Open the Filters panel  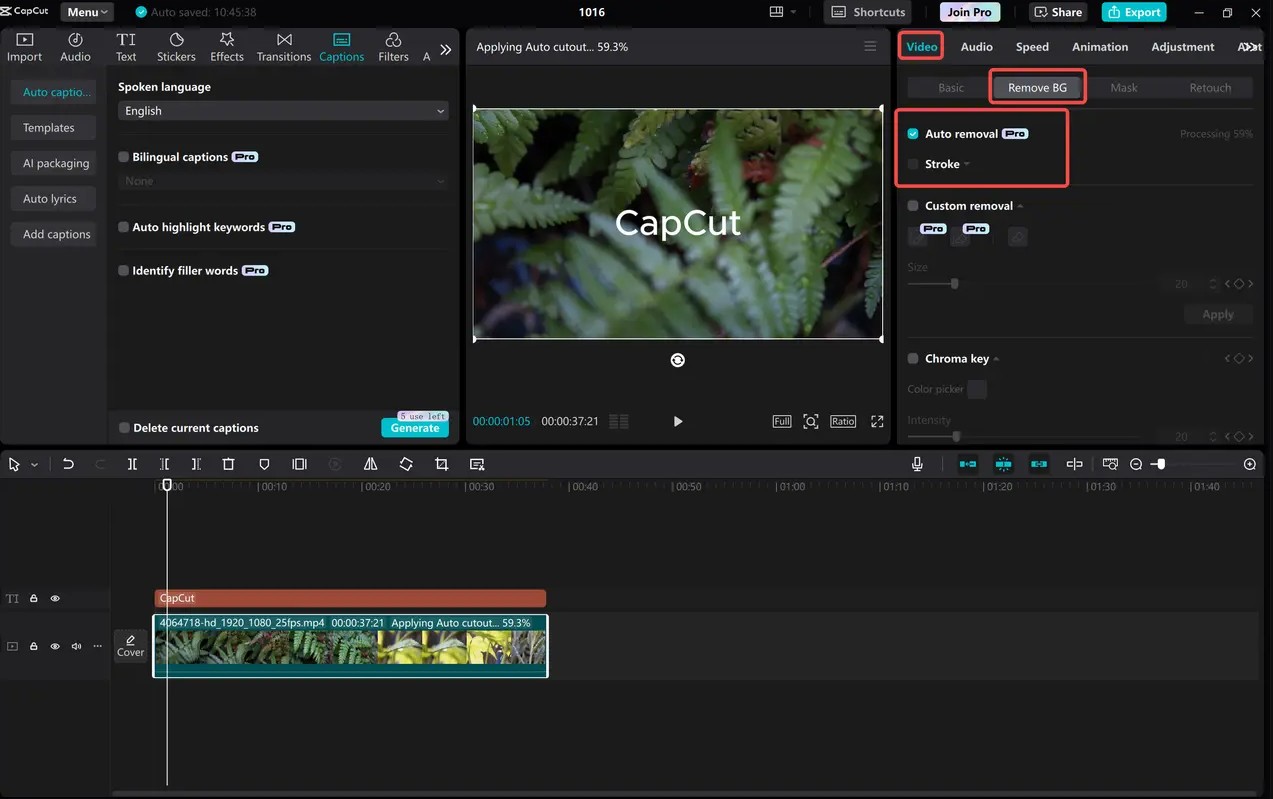[x=393, y=47]
